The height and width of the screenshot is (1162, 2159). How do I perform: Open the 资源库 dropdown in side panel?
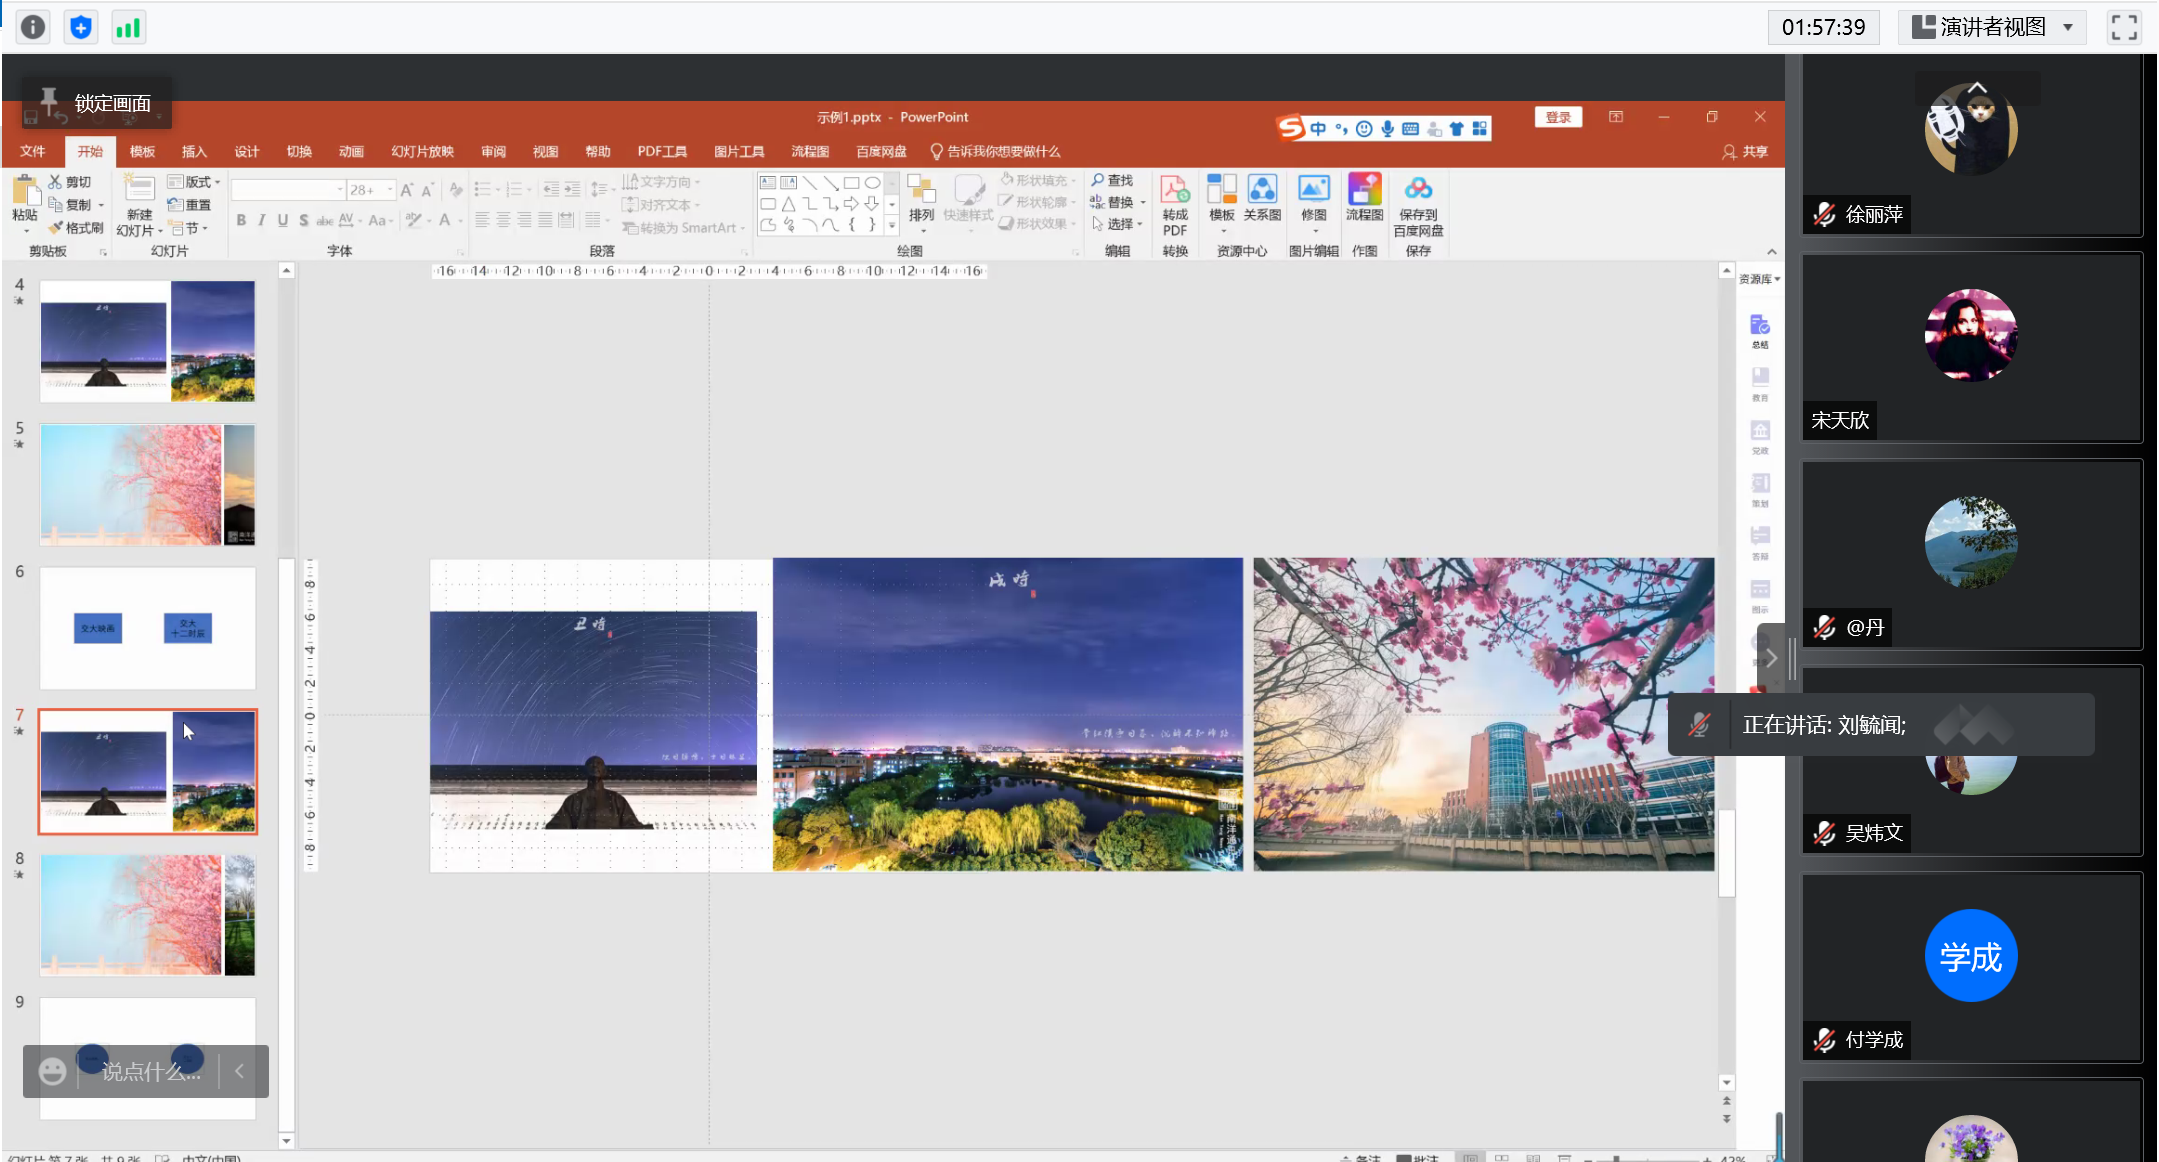point(1760,279)
